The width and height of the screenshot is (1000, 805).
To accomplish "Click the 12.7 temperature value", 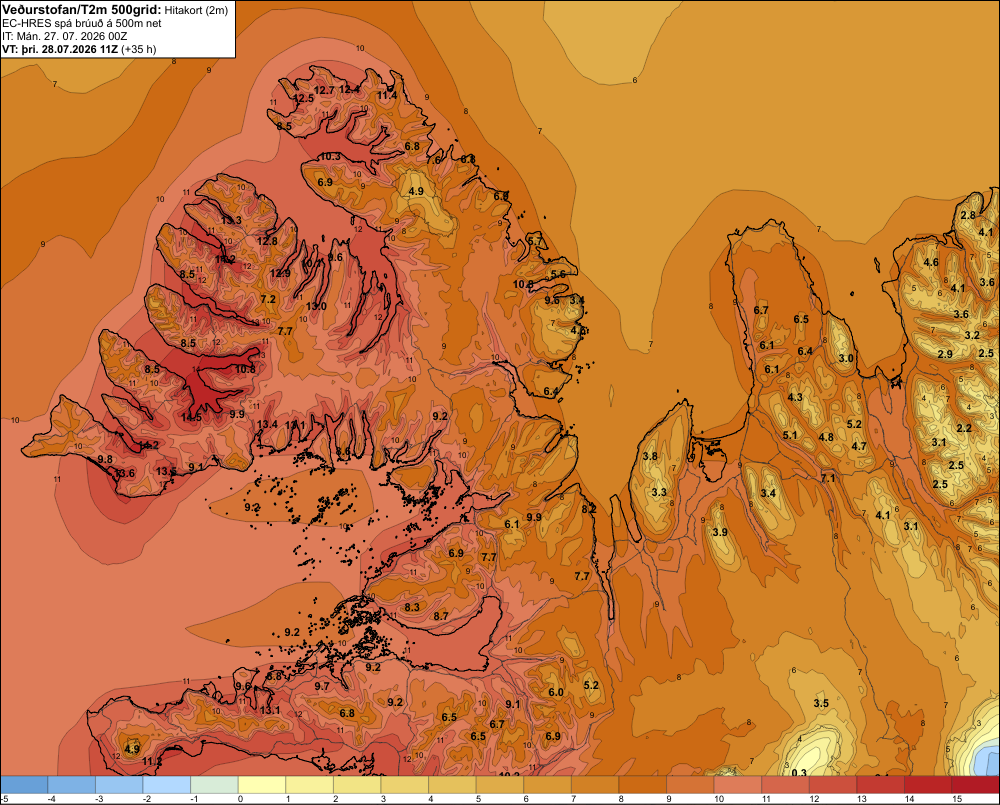I will click(x=324, y=91).
